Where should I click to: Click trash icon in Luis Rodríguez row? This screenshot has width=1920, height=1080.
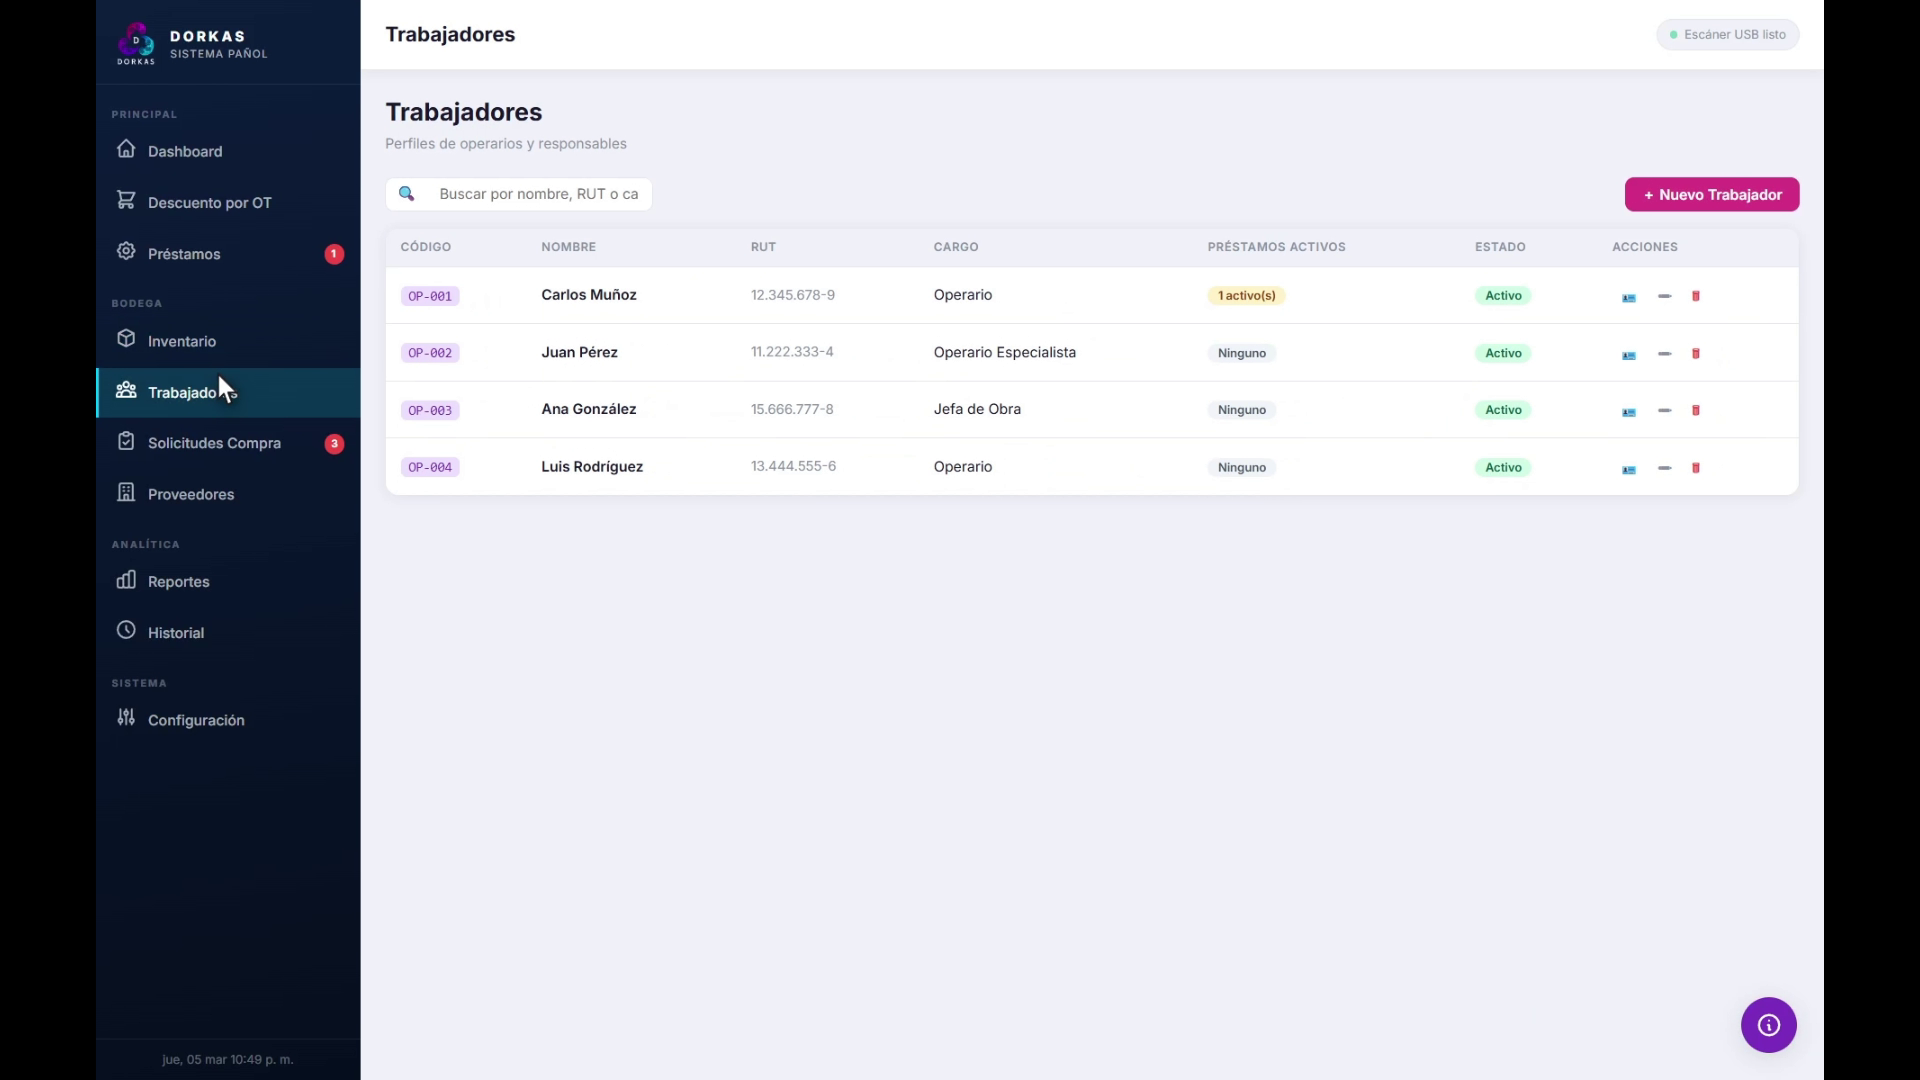1696,468
